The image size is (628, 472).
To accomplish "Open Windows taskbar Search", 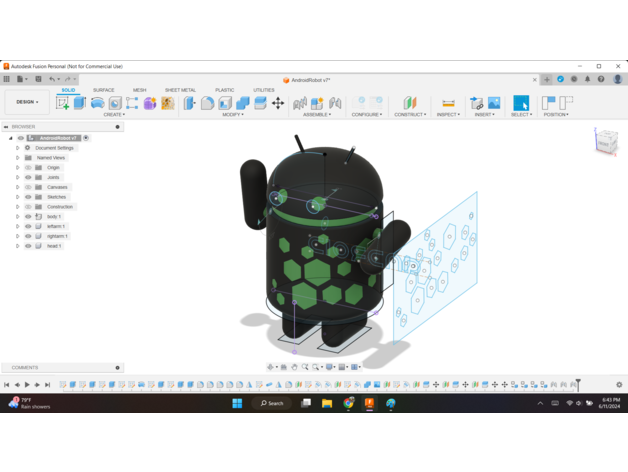I will tap(270, 403).
